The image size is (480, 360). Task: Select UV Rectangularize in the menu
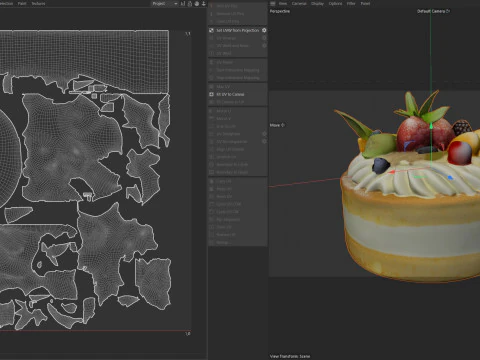pyautogui.click(x=238, y=141)
